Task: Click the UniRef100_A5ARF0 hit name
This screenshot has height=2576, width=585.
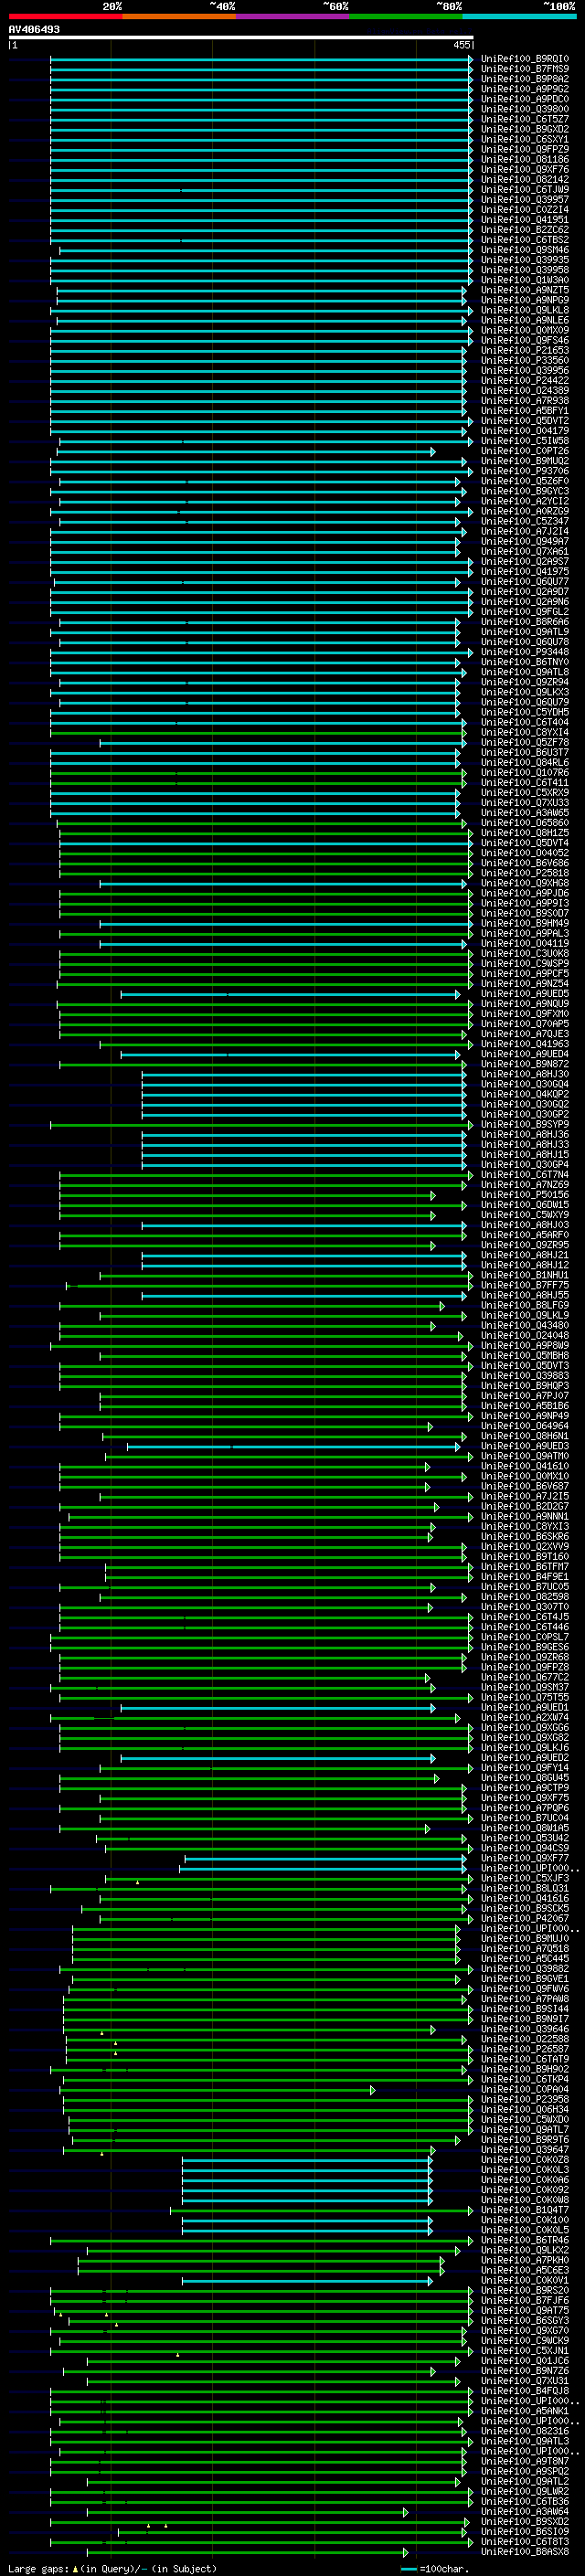Action: tap(525, 1235)
